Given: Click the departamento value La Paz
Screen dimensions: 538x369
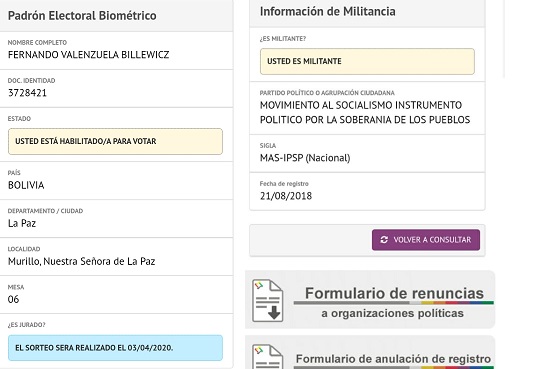Looking at the screenshot, I should pos(22,223).
